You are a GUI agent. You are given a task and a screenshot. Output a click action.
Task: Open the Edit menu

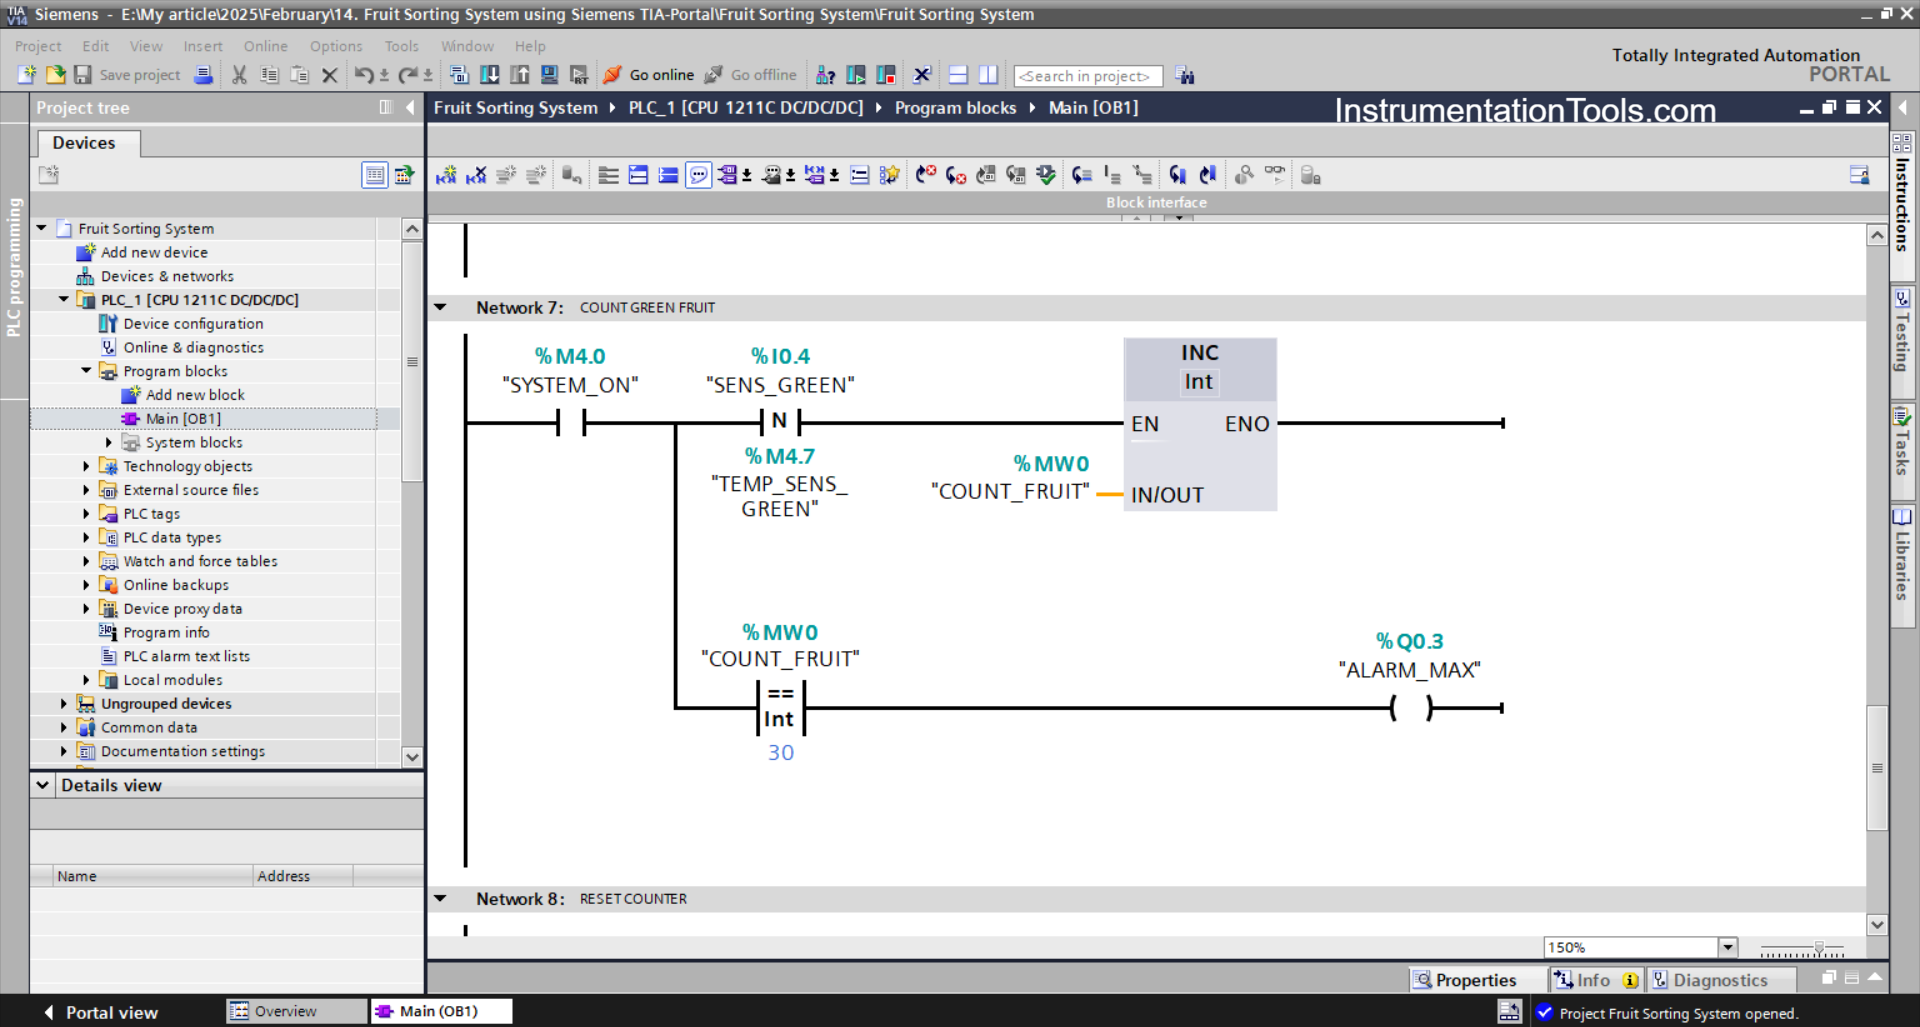[x=96, y=46]
